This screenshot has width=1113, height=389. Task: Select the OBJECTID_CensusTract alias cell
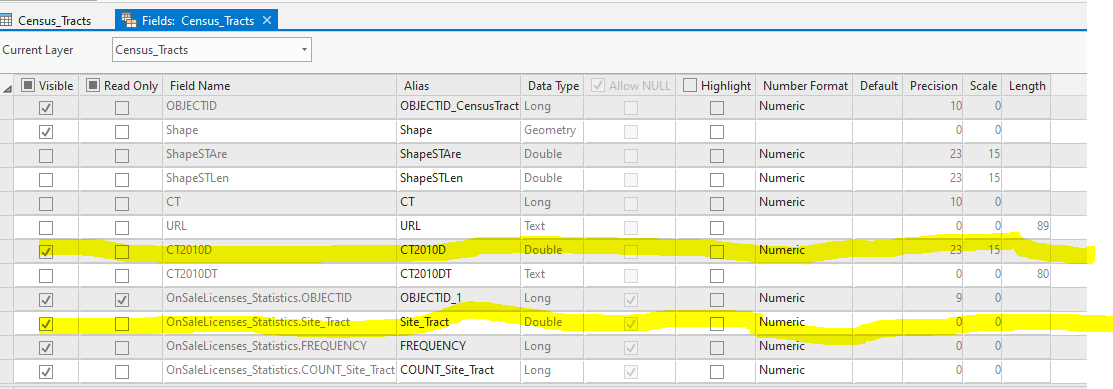pyautogui.click(x=459, y=106)
